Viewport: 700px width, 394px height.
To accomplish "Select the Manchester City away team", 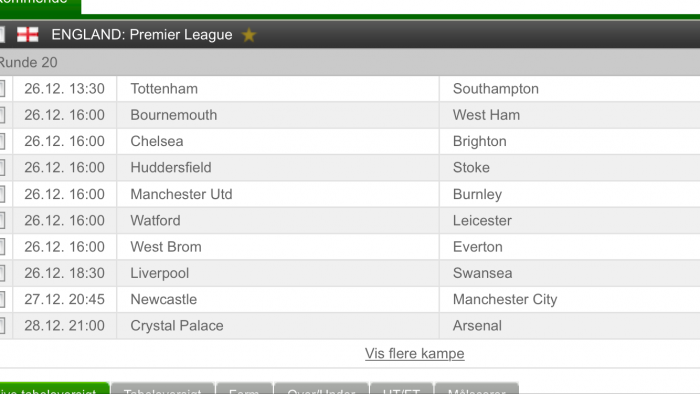I will pos(505,299).
